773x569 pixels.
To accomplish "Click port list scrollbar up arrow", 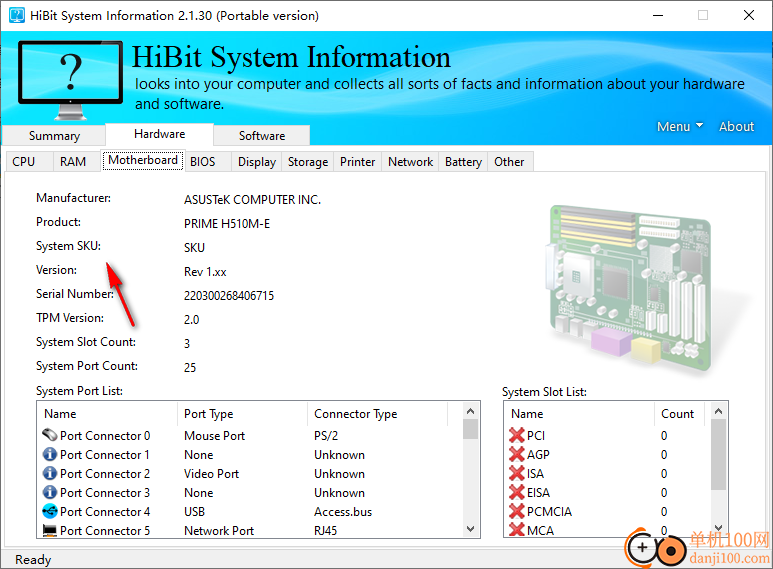I will (470, 411).
